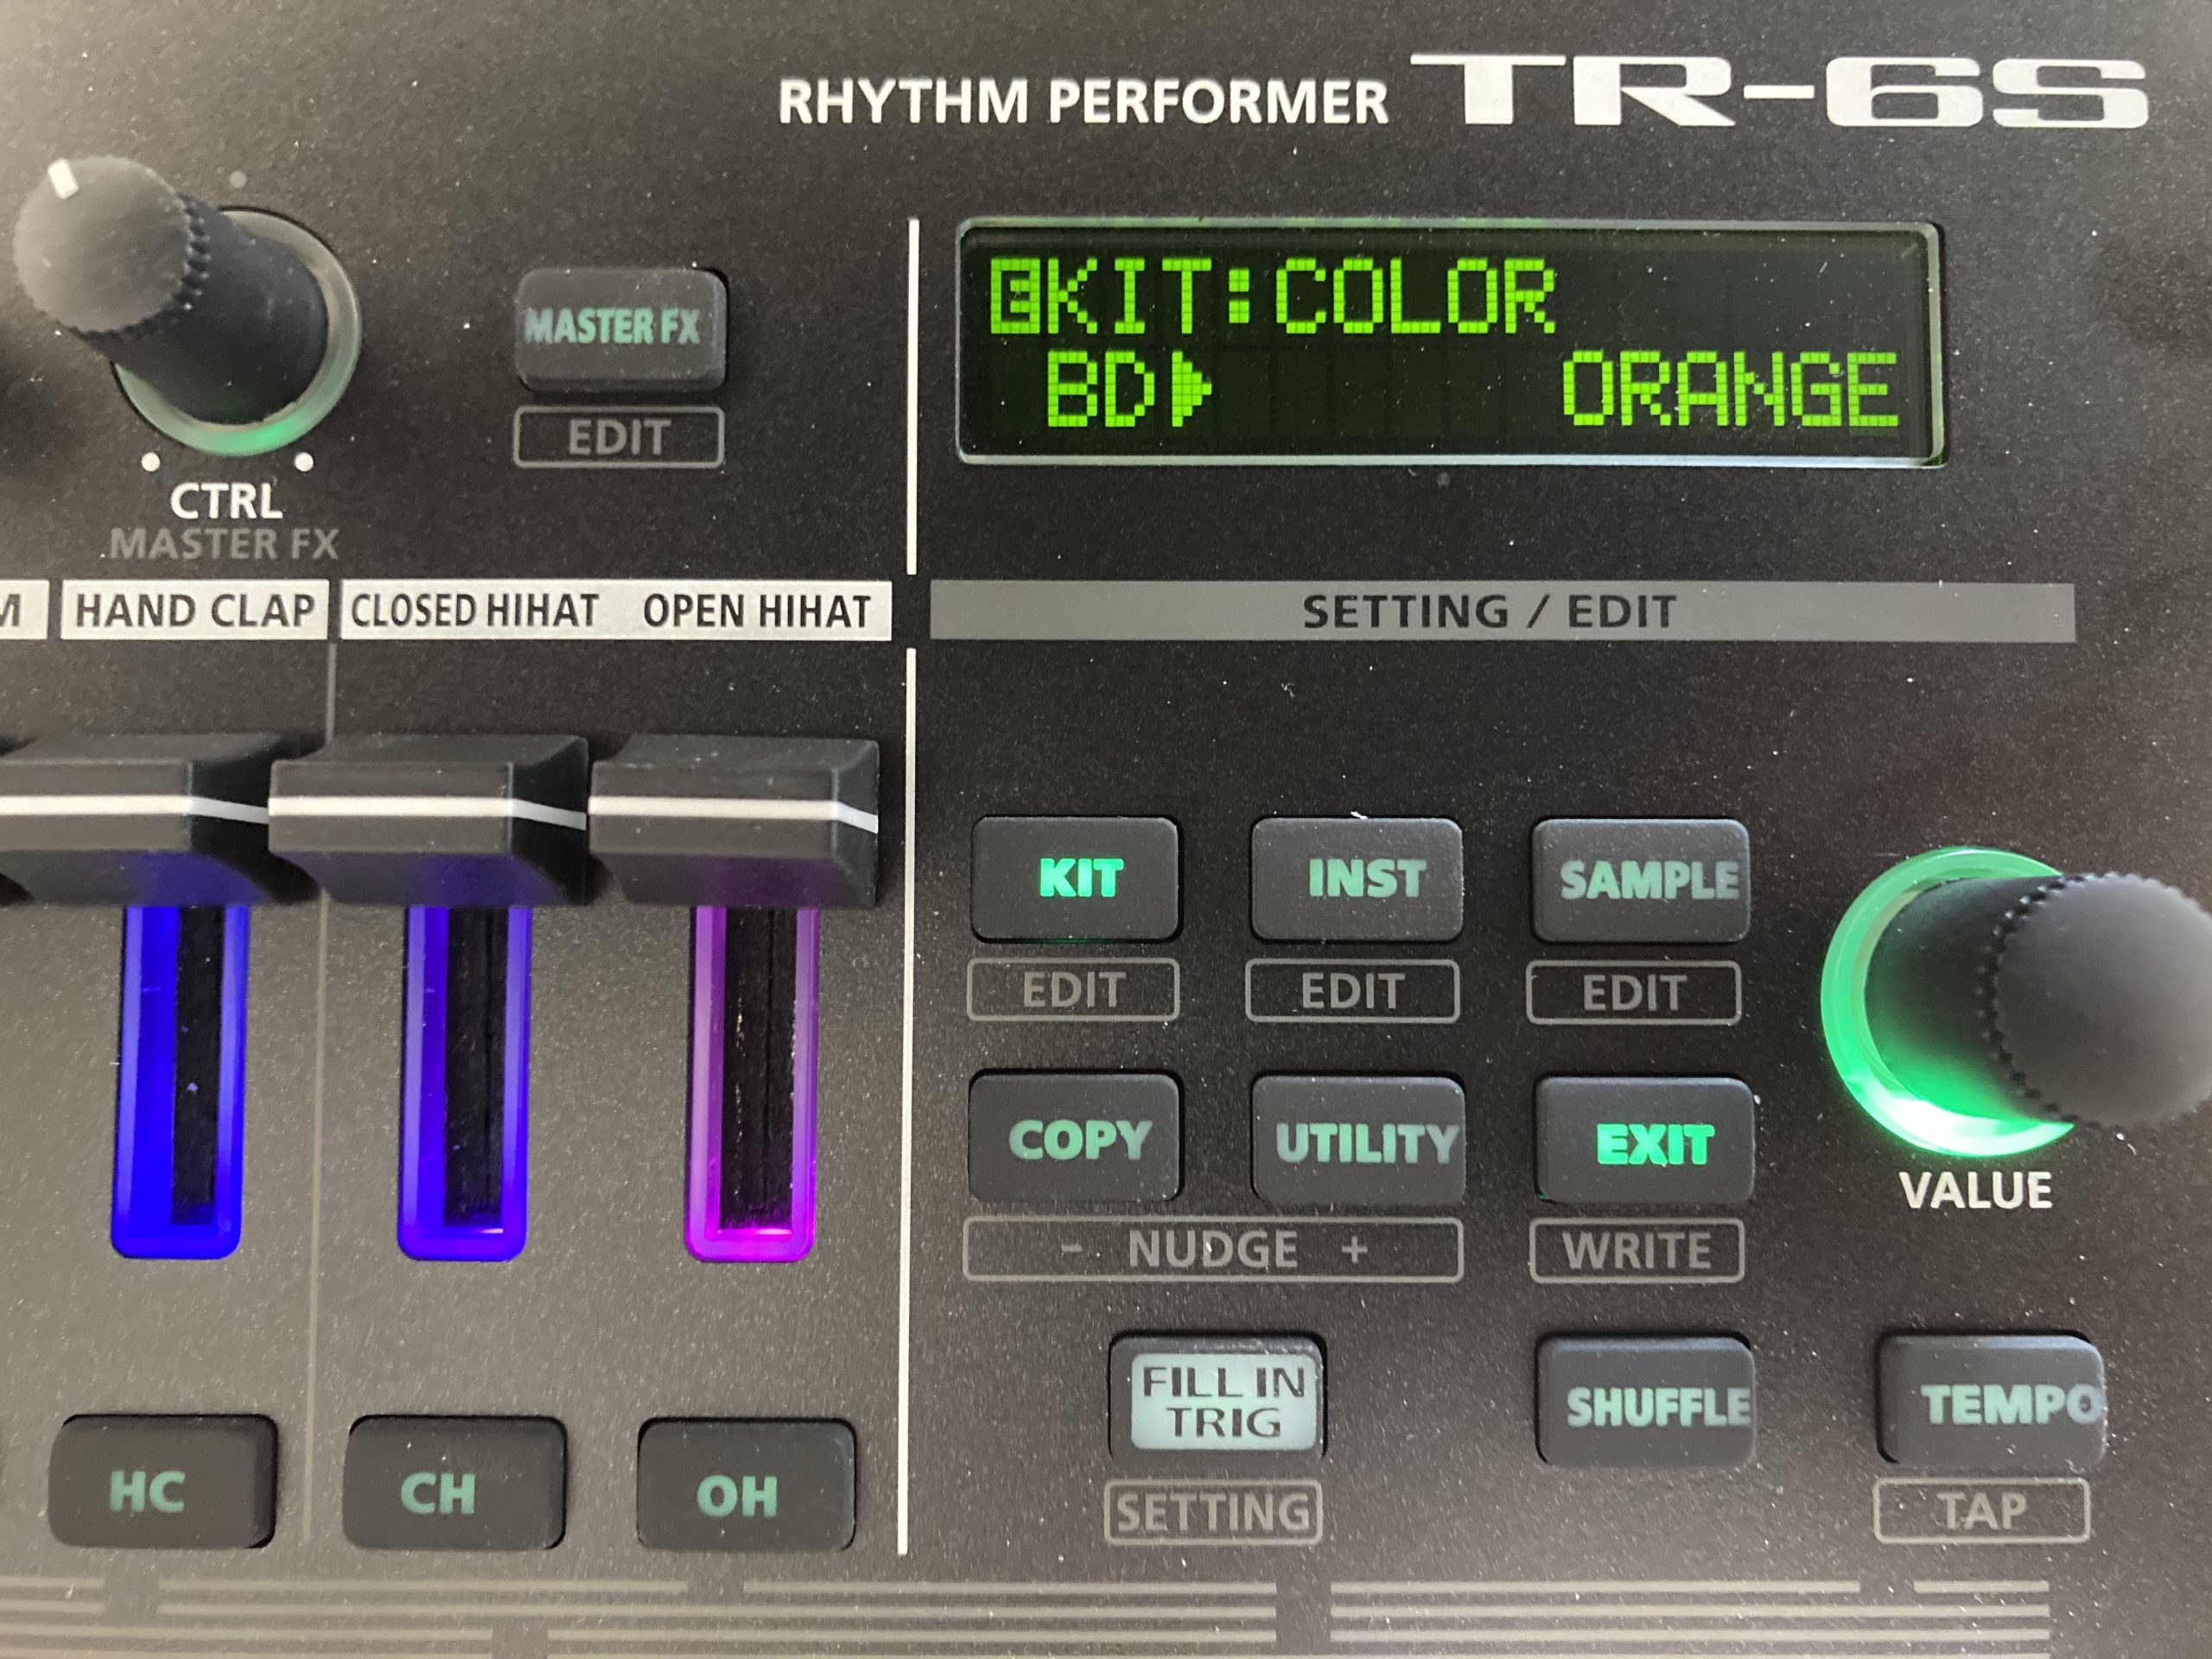Viewport: 2212px width, 1659px height.
Task: Tap the SAMPLE button
Action: tap(1641, 881)
